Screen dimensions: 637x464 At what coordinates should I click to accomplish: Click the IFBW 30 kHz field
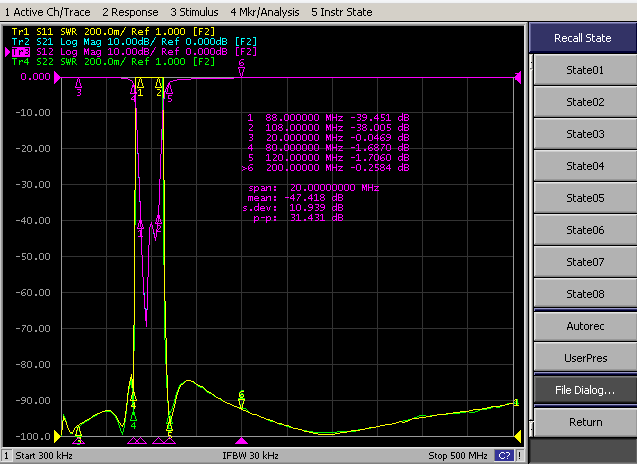[250, 455]
